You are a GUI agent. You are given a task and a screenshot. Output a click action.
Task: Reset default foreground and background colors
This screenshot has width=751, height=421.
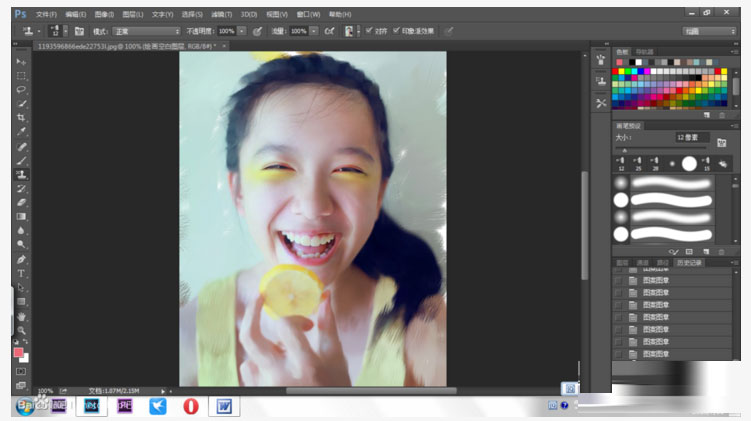[x=16, y=342]
